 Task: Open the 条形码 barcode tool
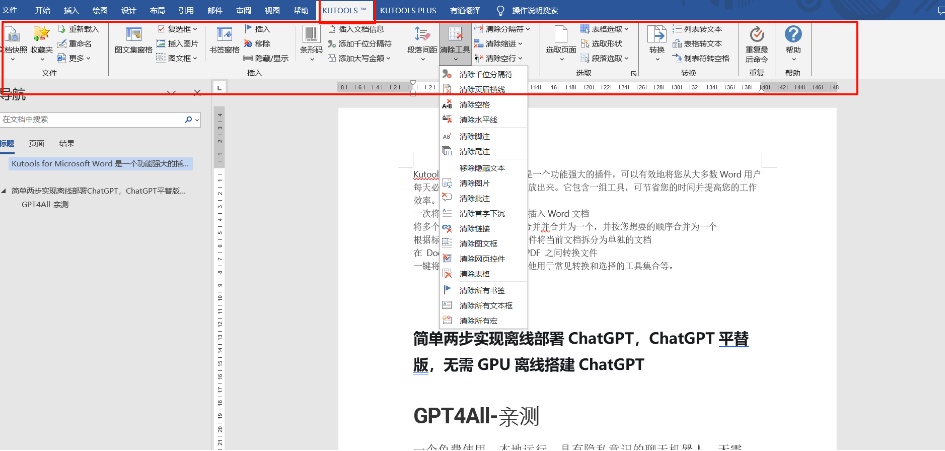(311, 42)
